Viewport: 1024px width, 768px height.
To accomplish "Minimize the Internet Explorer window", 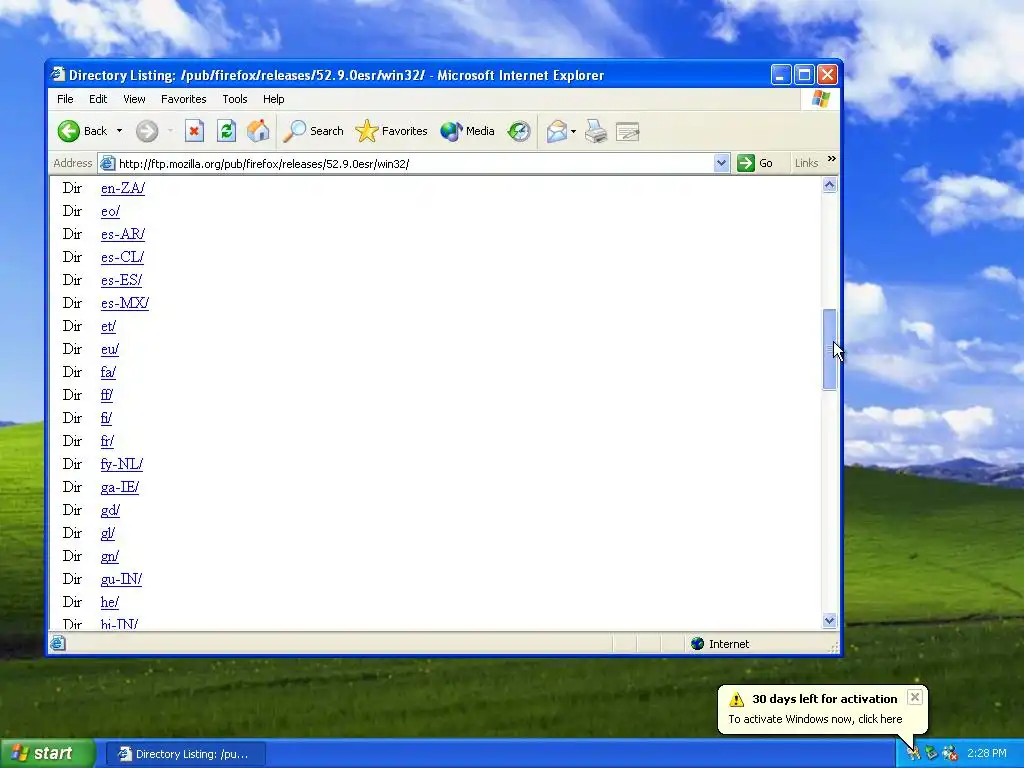I will [781, 74].
